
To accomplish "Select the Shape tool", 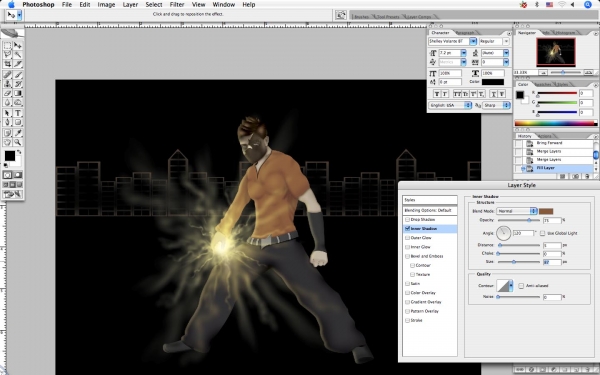I will tap(18, 122).
